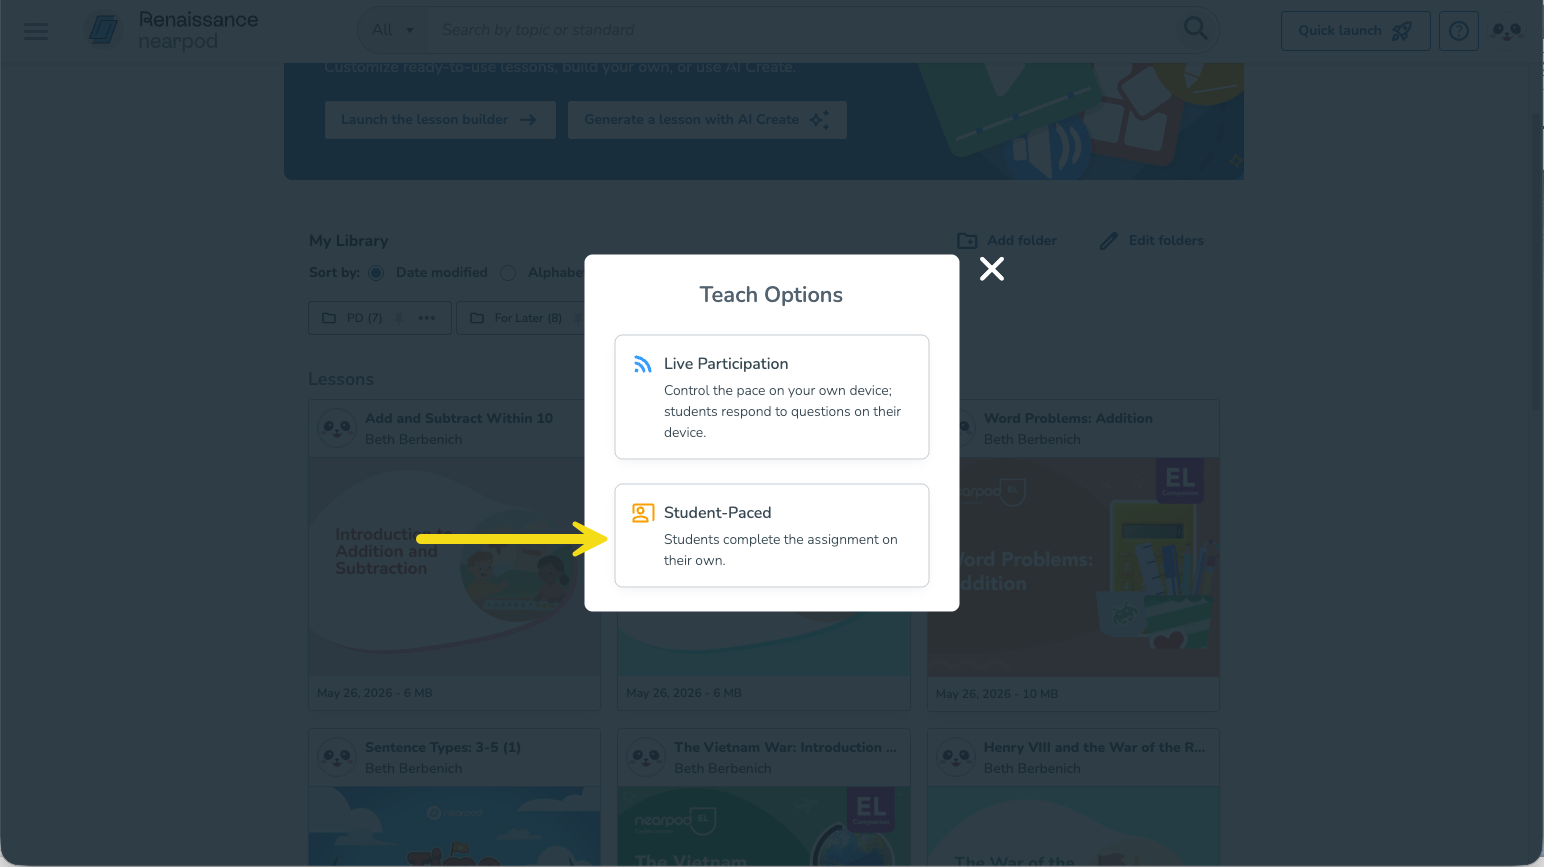Open the panda profile avatar menu

[x=1506, y=31]
